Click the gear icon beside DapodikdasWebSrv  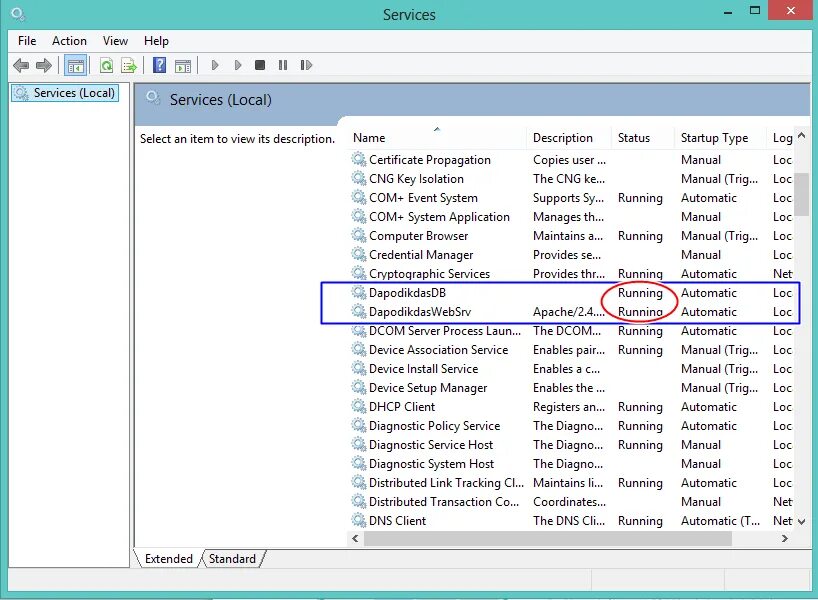(358, 311)
